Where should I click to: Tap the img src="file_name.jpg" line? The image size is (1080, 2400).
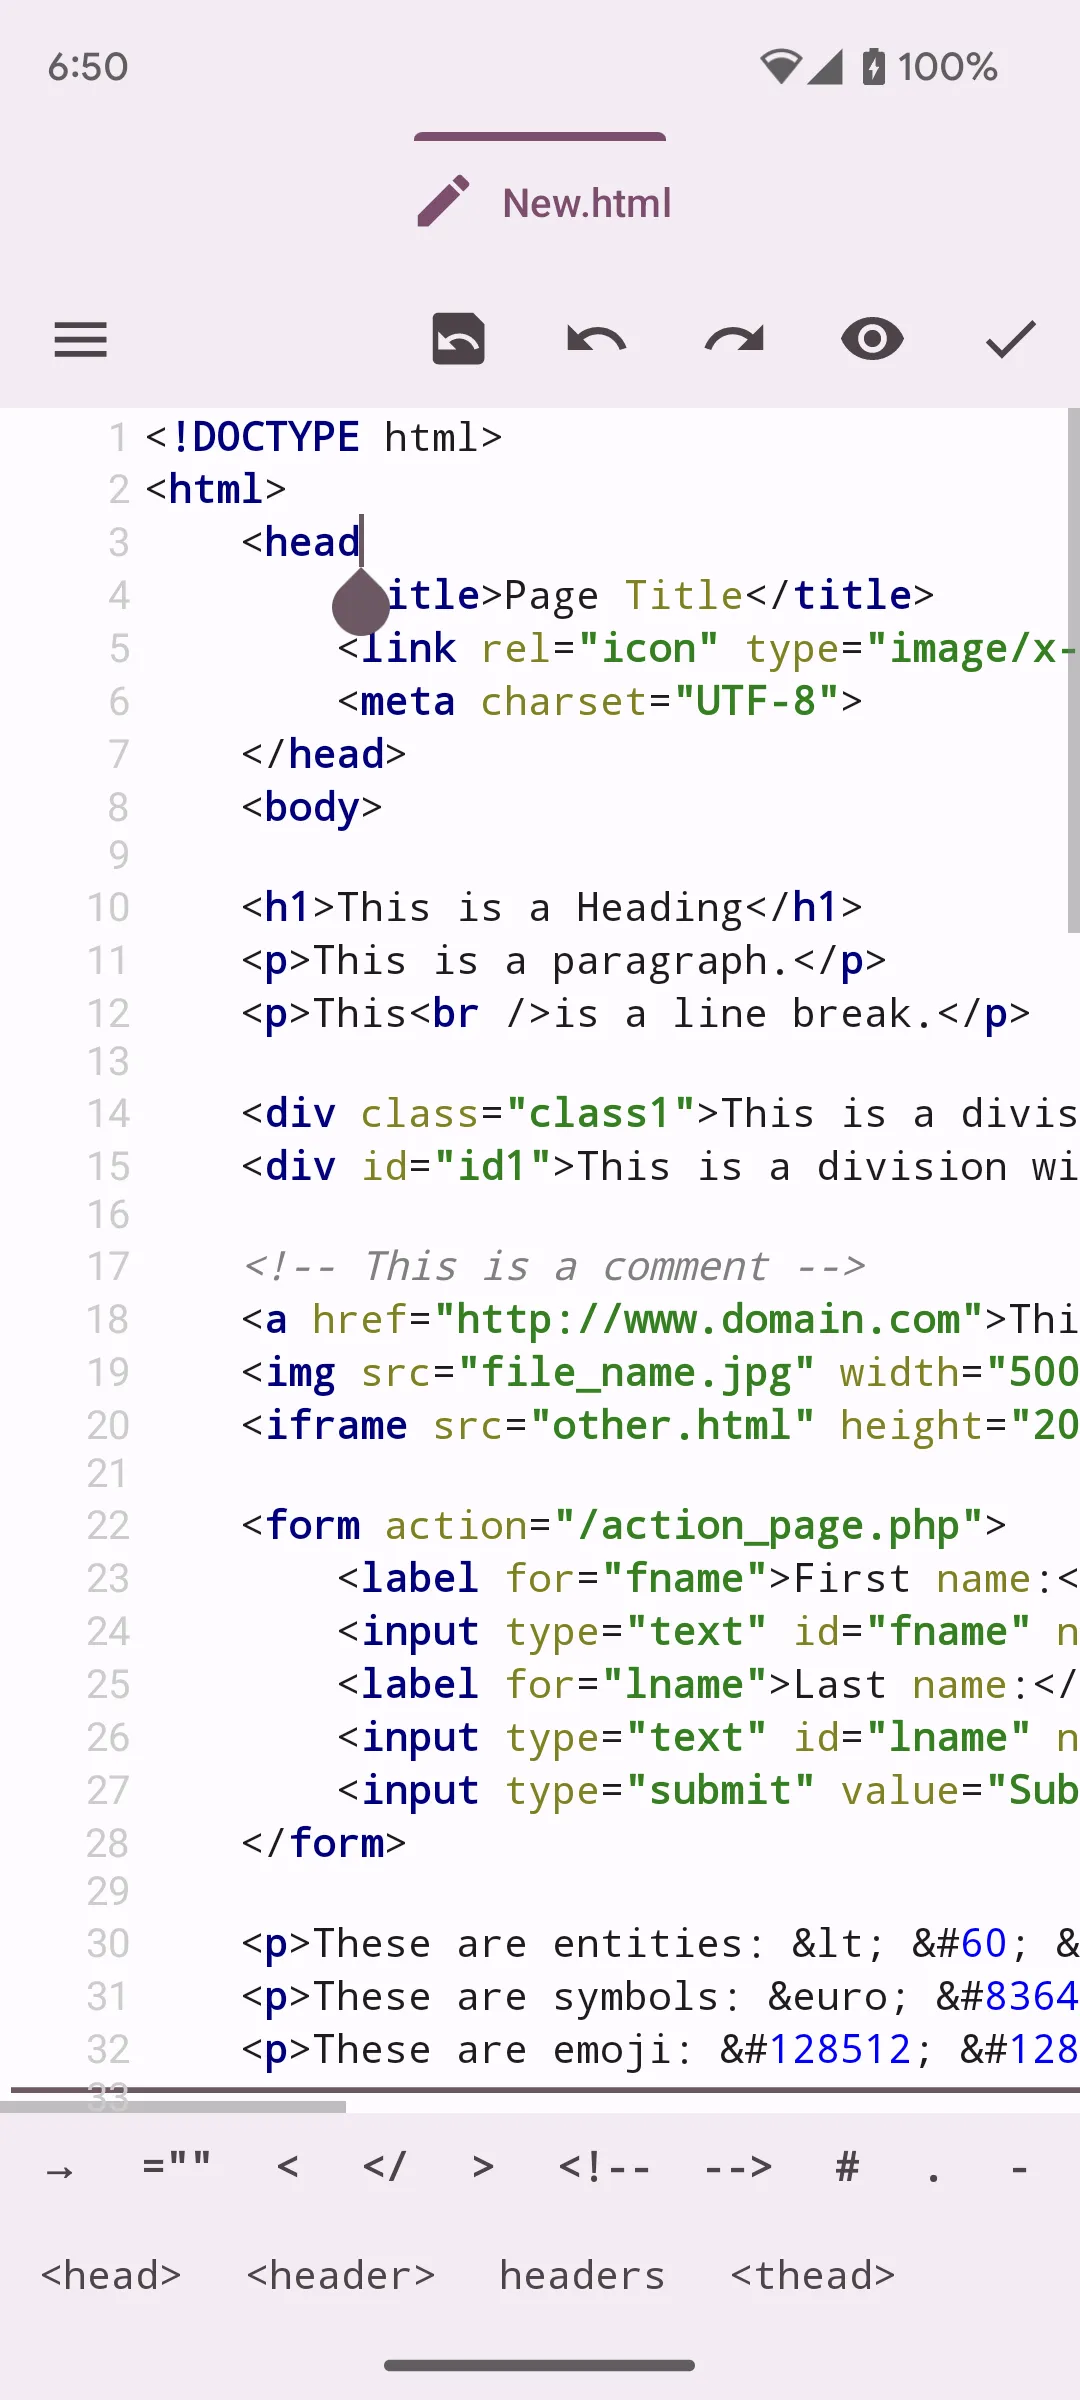tap(660, 1373)
